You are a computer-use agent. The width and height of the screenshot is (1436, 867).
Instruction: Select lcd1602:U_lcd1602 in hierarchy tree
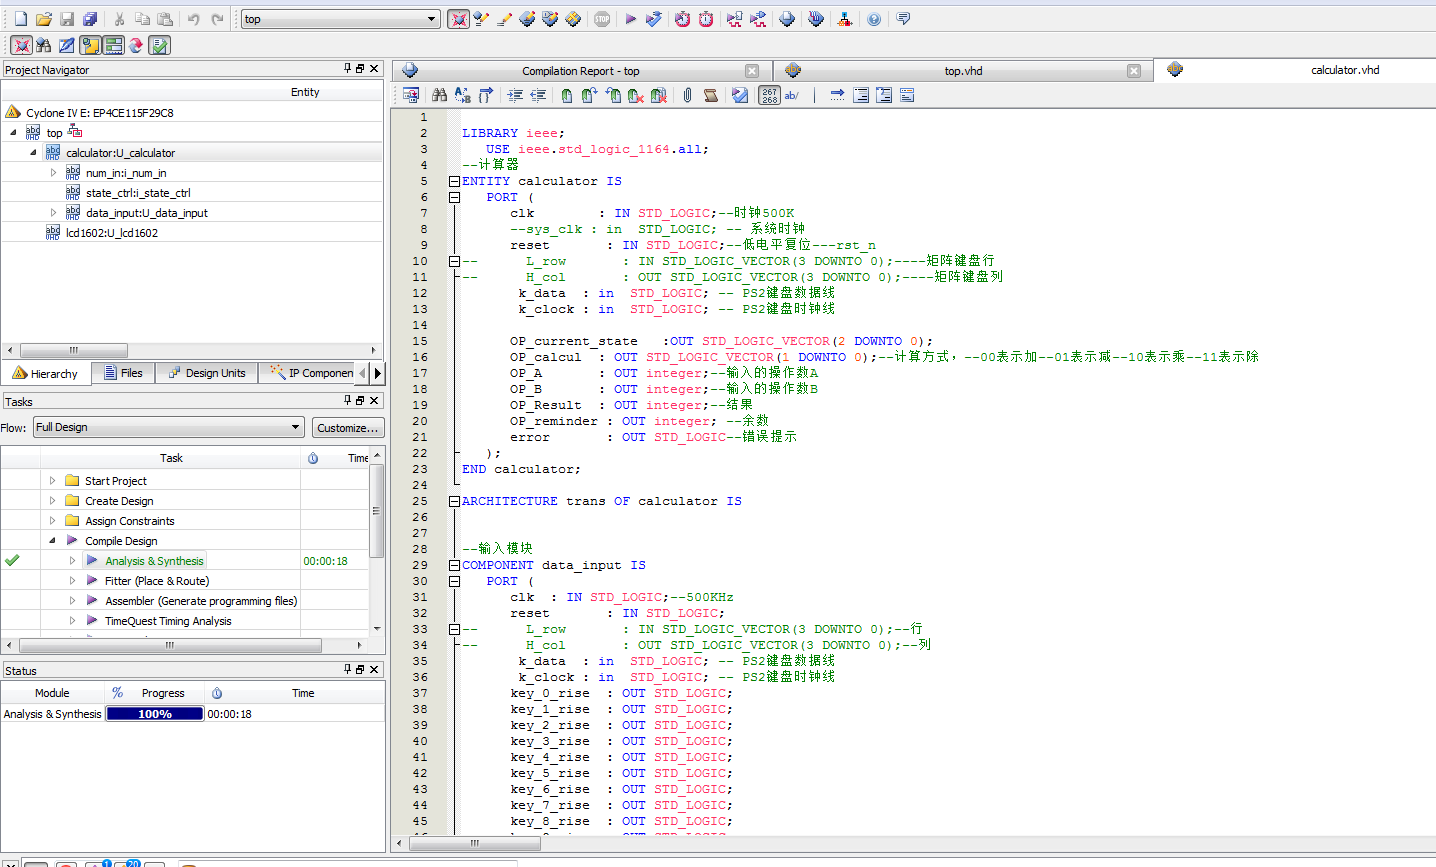(x=111, y=233)
